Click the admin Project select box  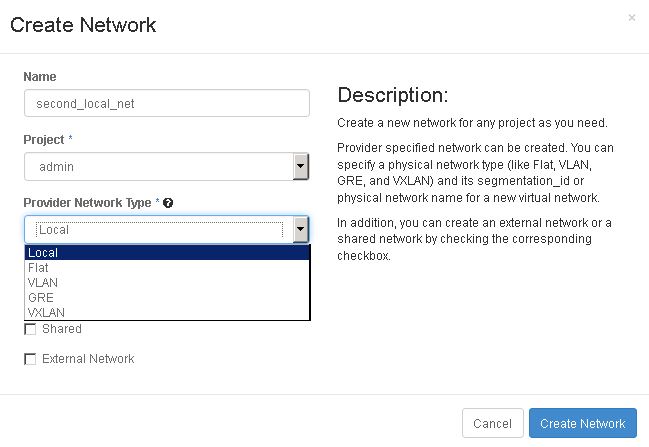click(x=158, y=167)
